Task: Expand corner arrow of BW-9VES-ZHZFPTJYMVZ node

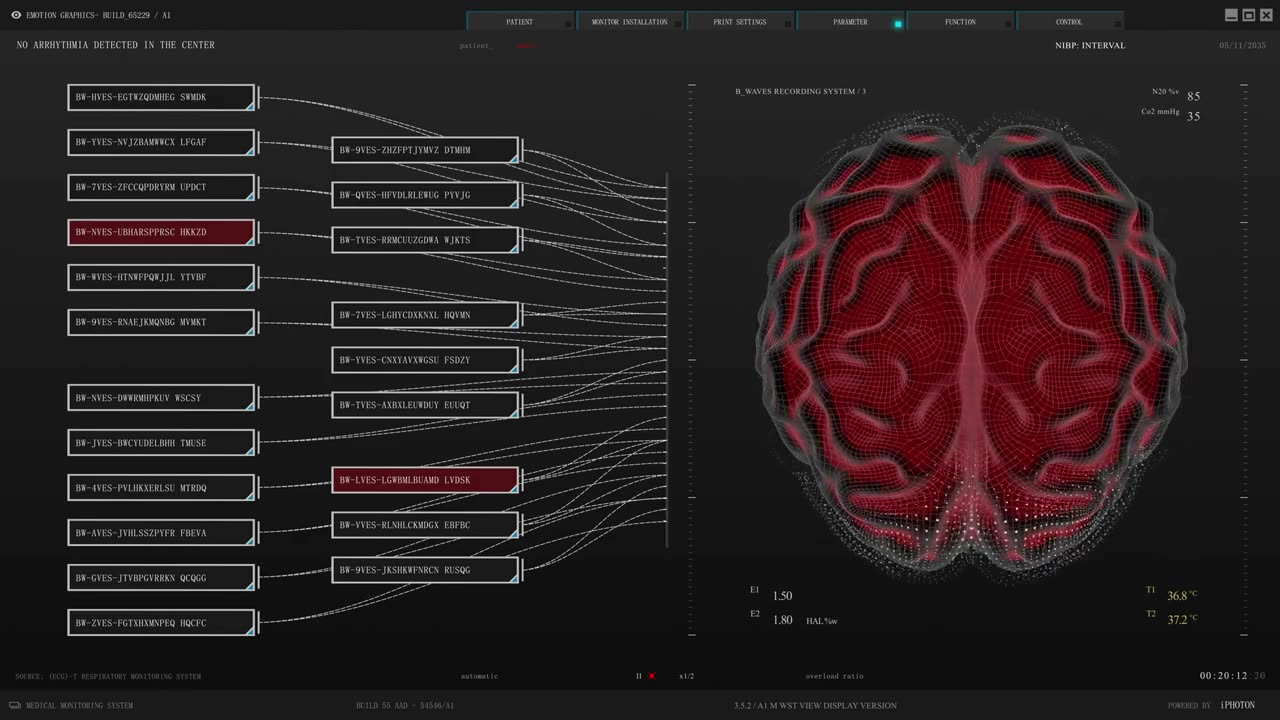Action: pyautogui.click(x=514, y=158)
